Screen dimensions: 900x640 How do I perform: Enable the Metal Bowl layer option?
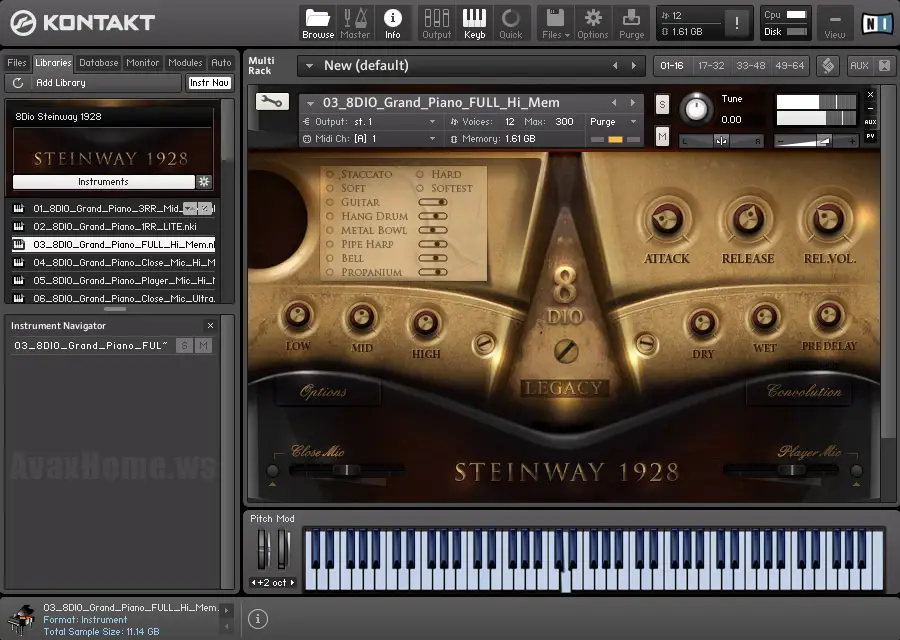[x=330, y=230]
